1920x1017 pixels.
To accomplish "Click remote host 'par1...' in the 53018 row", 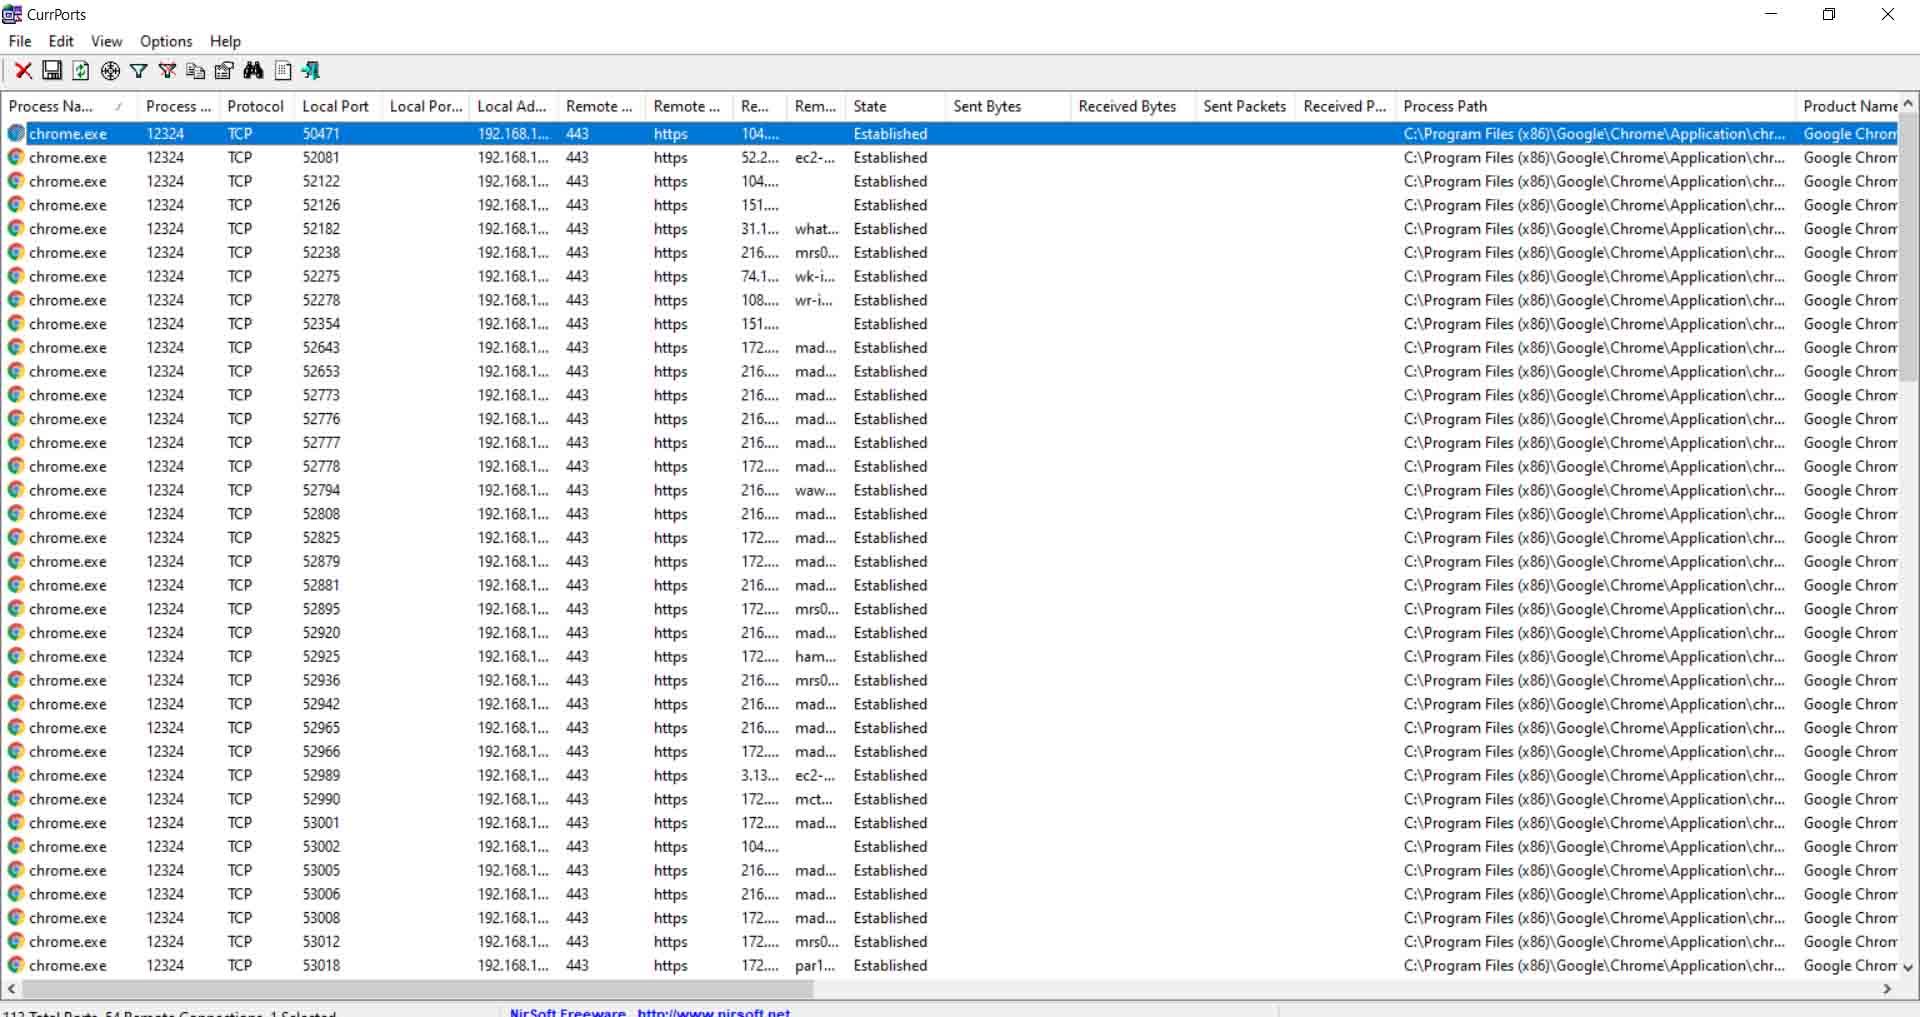I will click(x=815, y=965).
